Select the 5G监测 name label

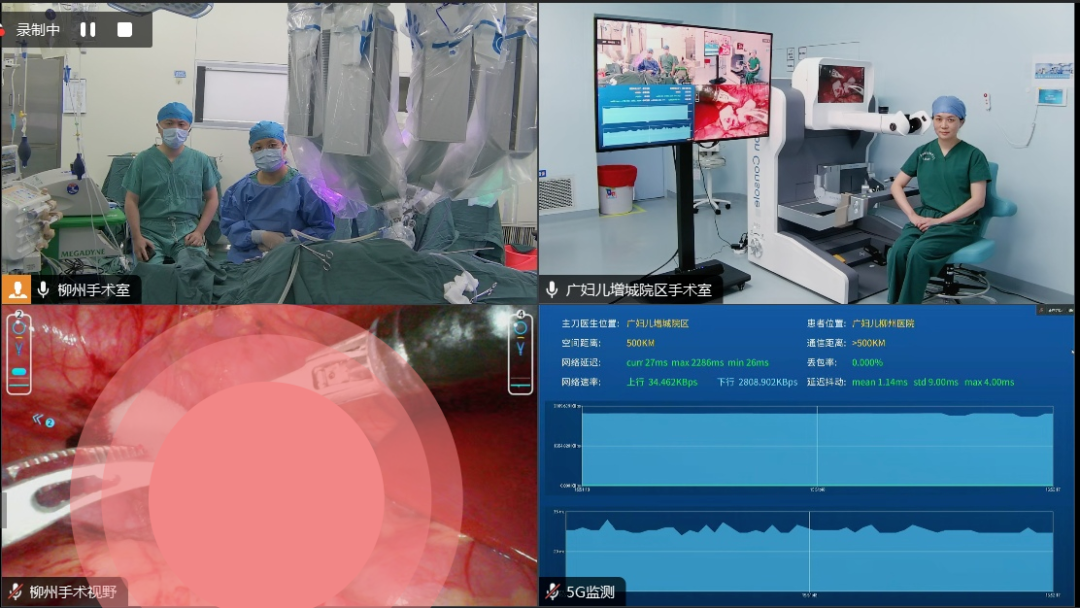tap(591, 592)
